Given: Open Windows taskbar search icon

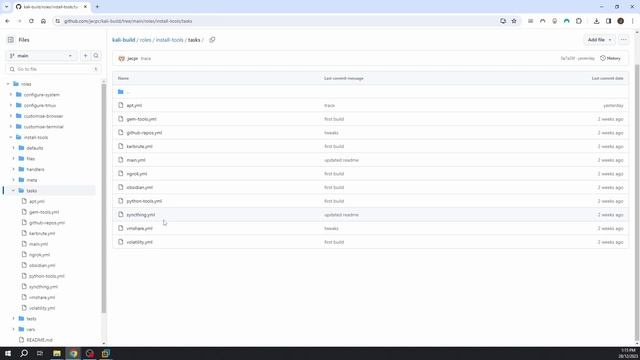Looking at the screenshot, I should (24, 353).
